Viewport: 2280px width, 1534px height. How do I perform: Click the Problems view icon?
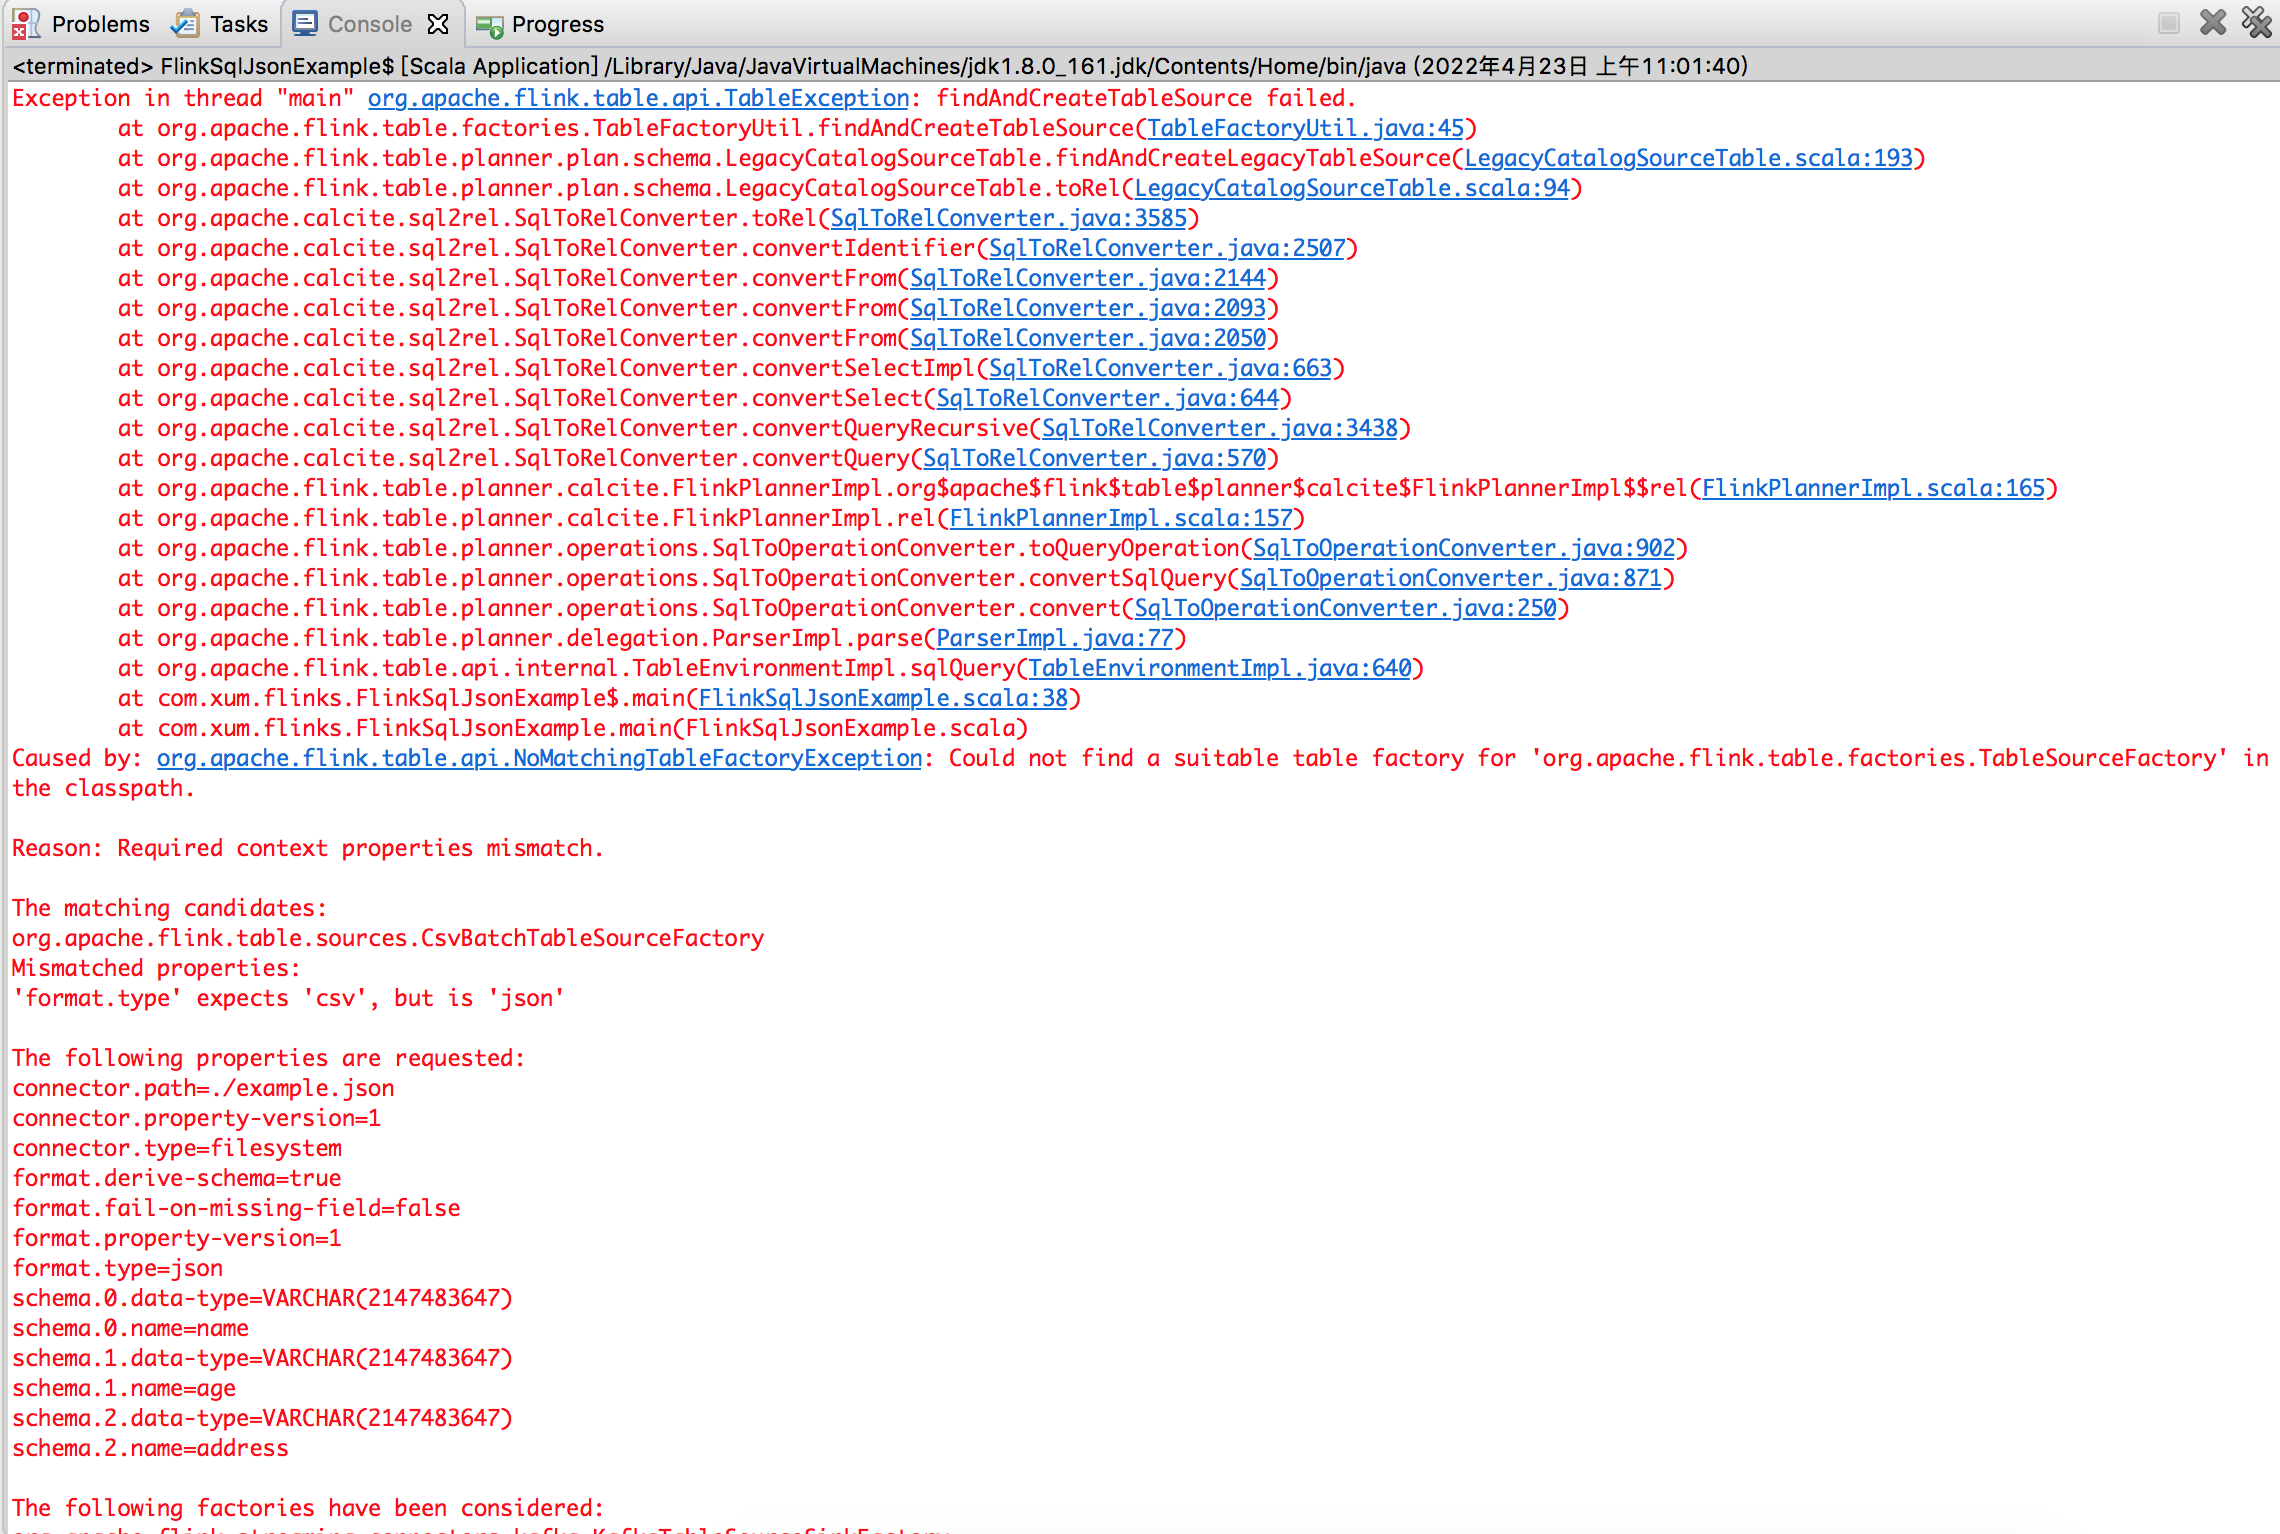(x=25, y=24)
